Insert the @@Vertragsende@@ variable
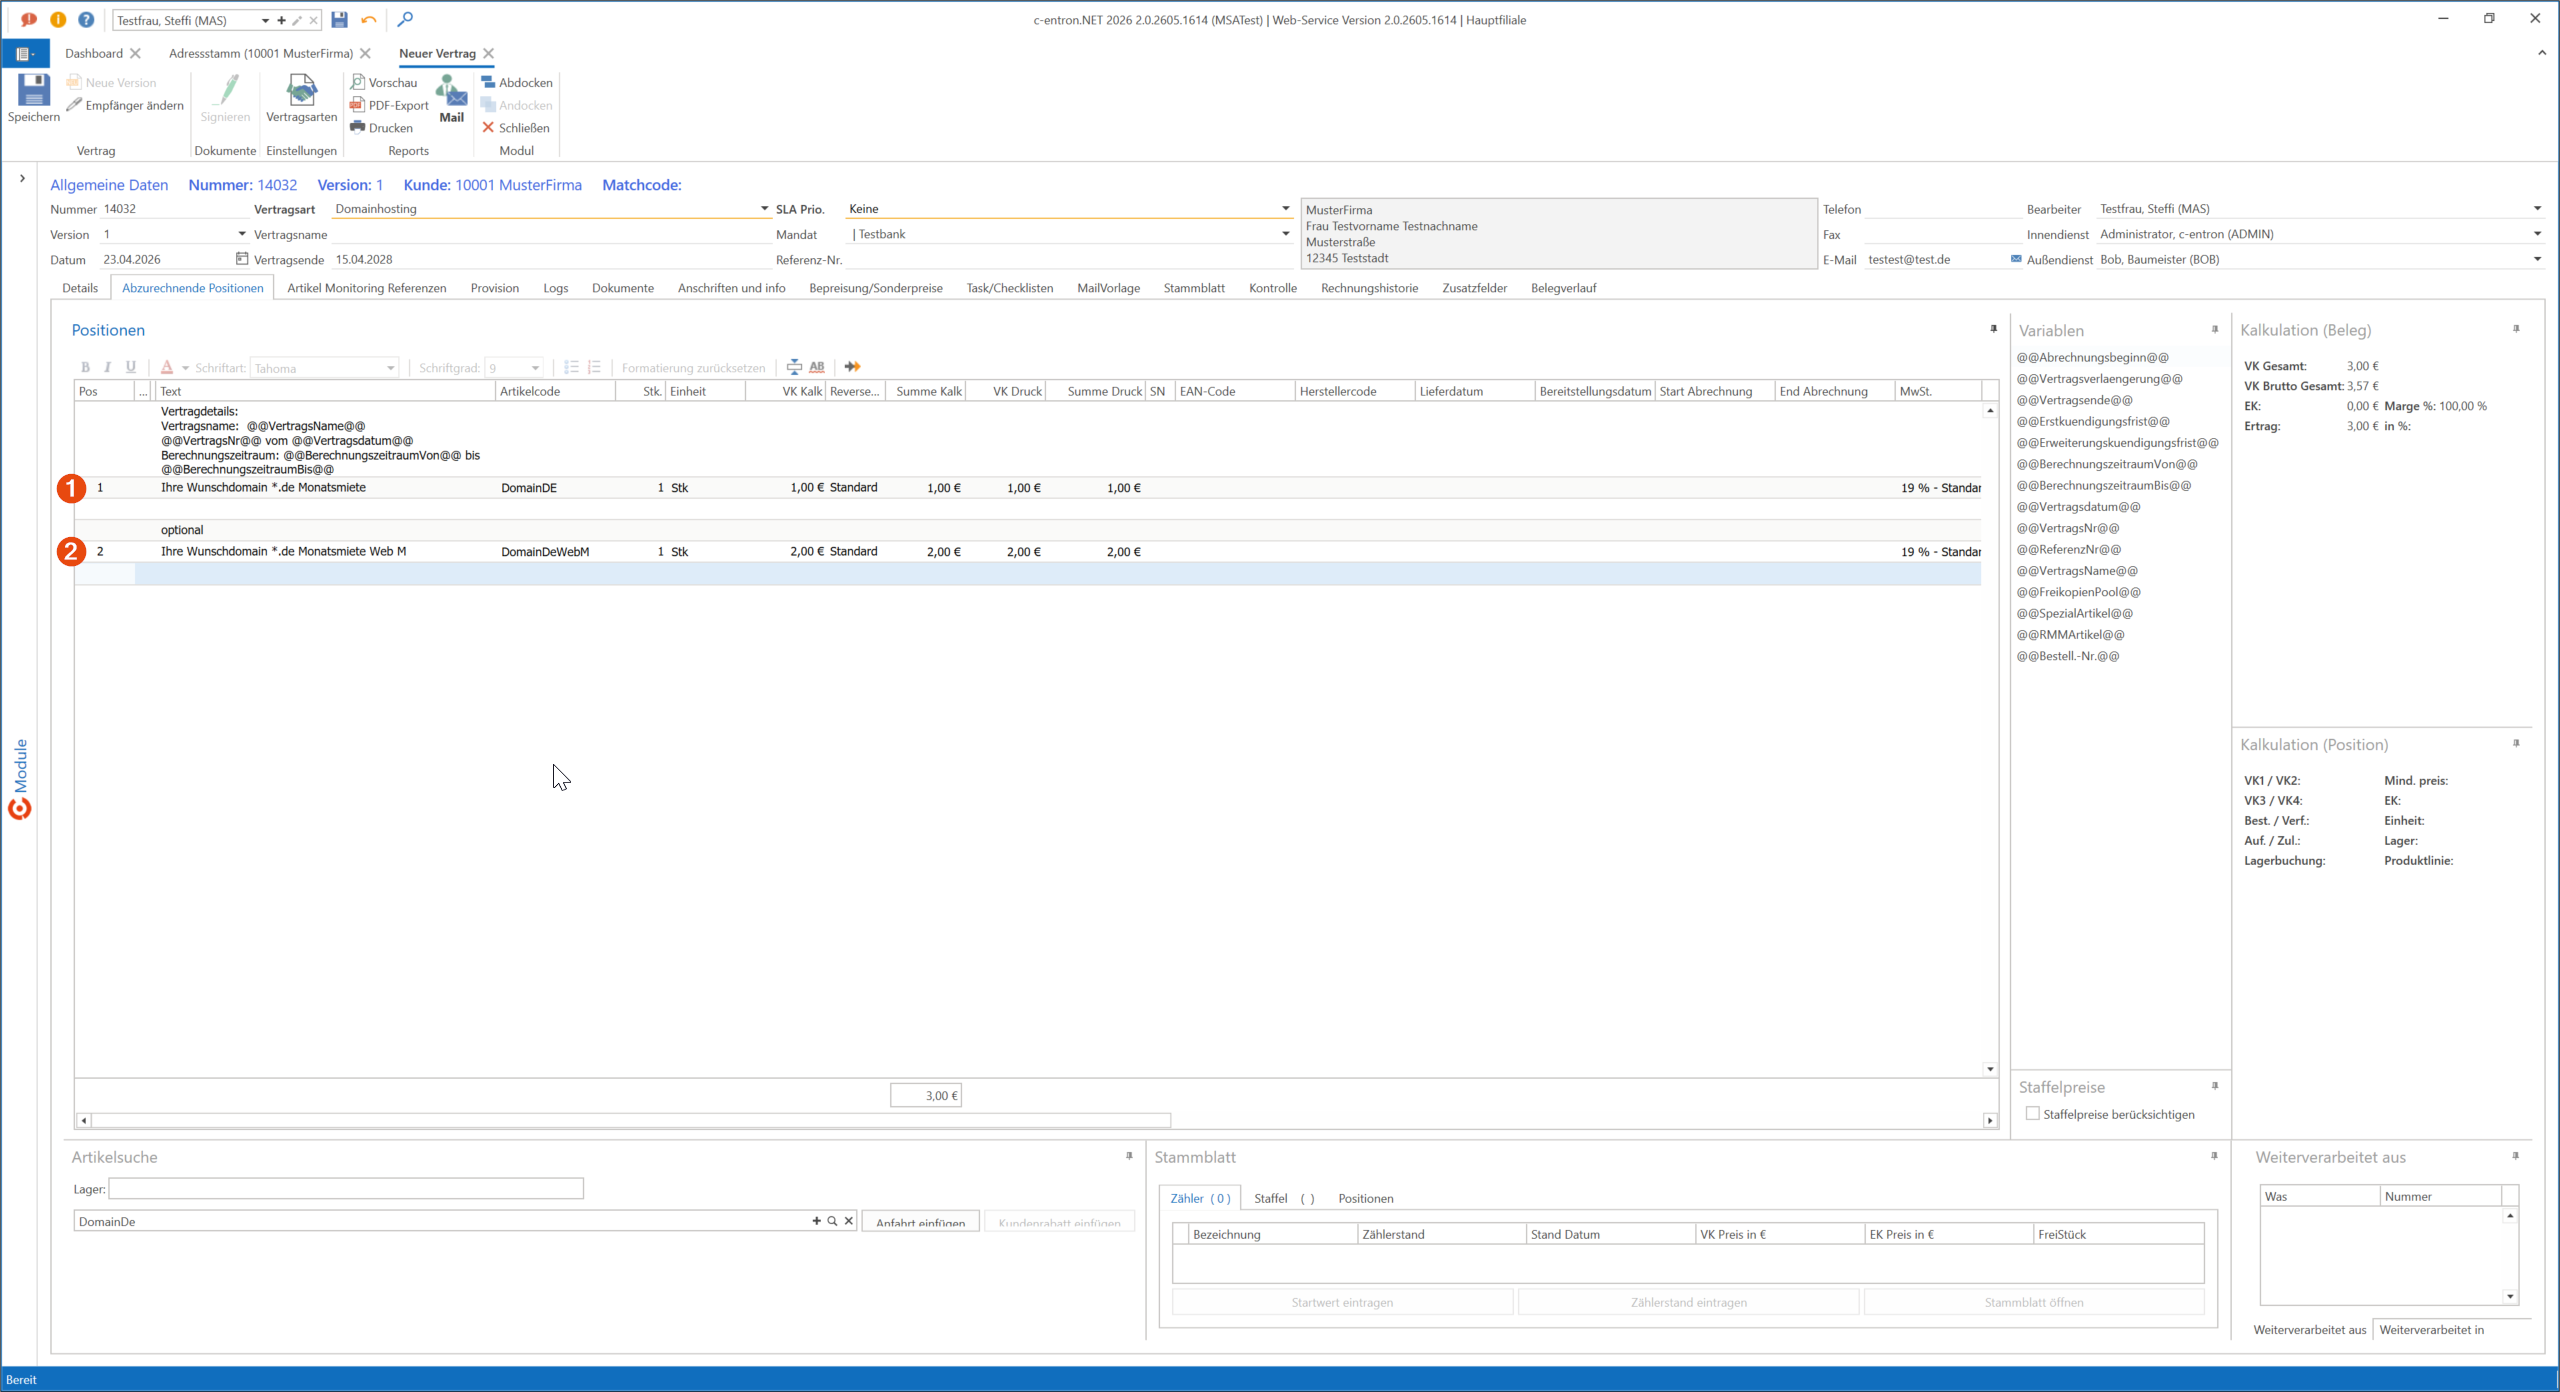Screen dimensions: 2560x1392 point(2075,400)
